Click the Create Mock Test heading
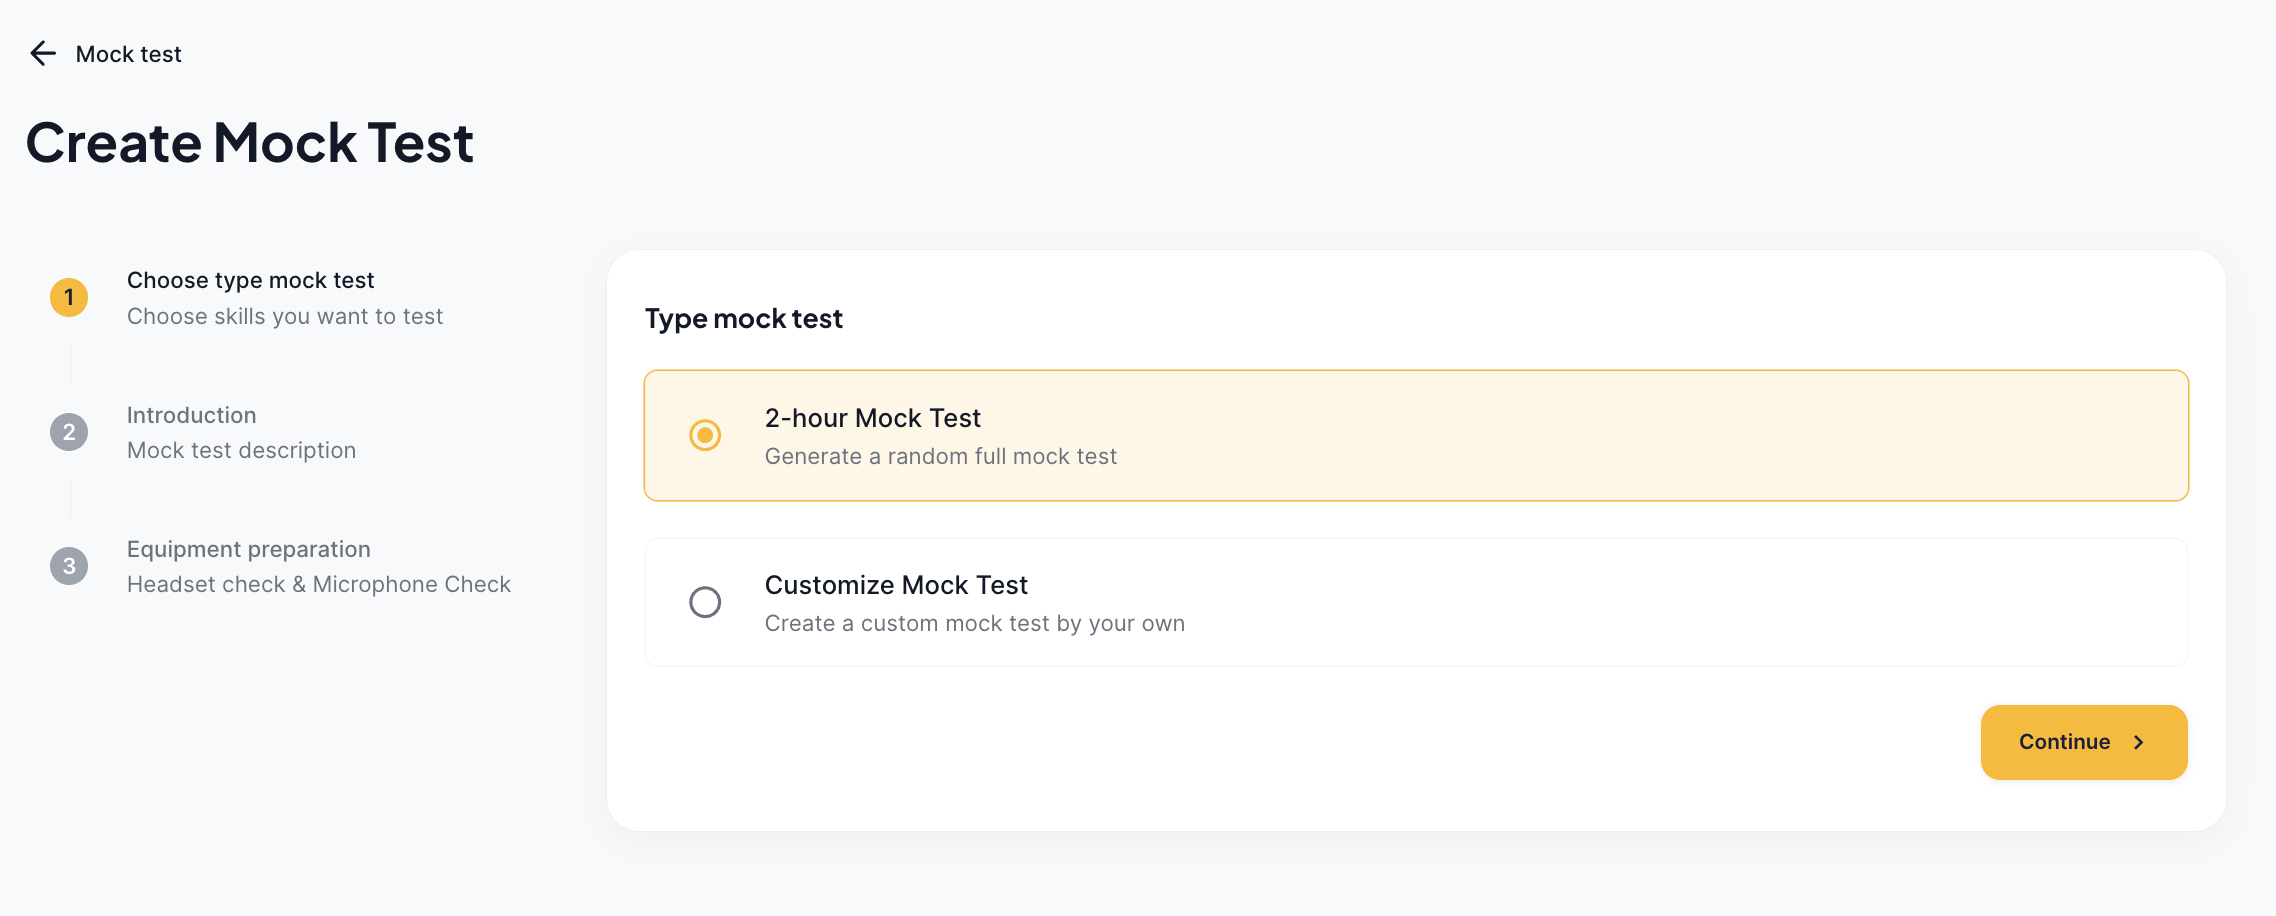The height and width of the screenshot is (916, 2276). point(250,143)
